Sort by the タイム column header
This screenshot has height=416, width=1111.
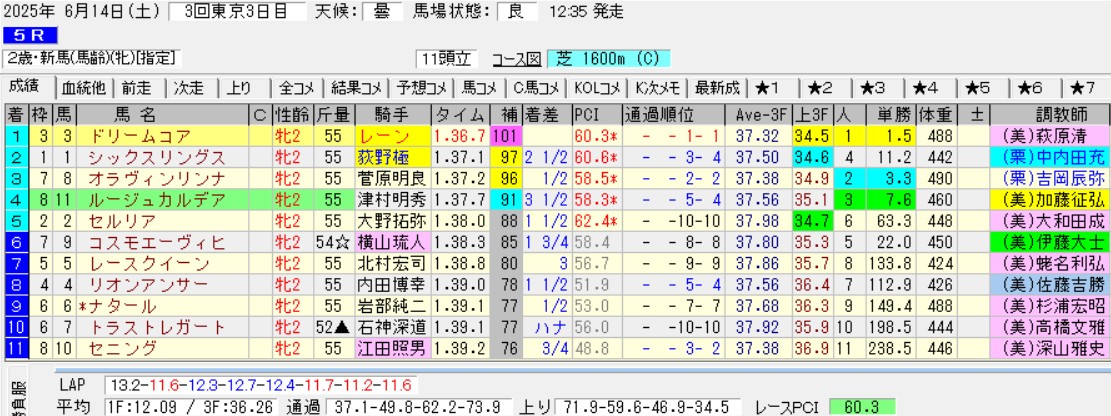pyautogui.click(x=459, y=113)
